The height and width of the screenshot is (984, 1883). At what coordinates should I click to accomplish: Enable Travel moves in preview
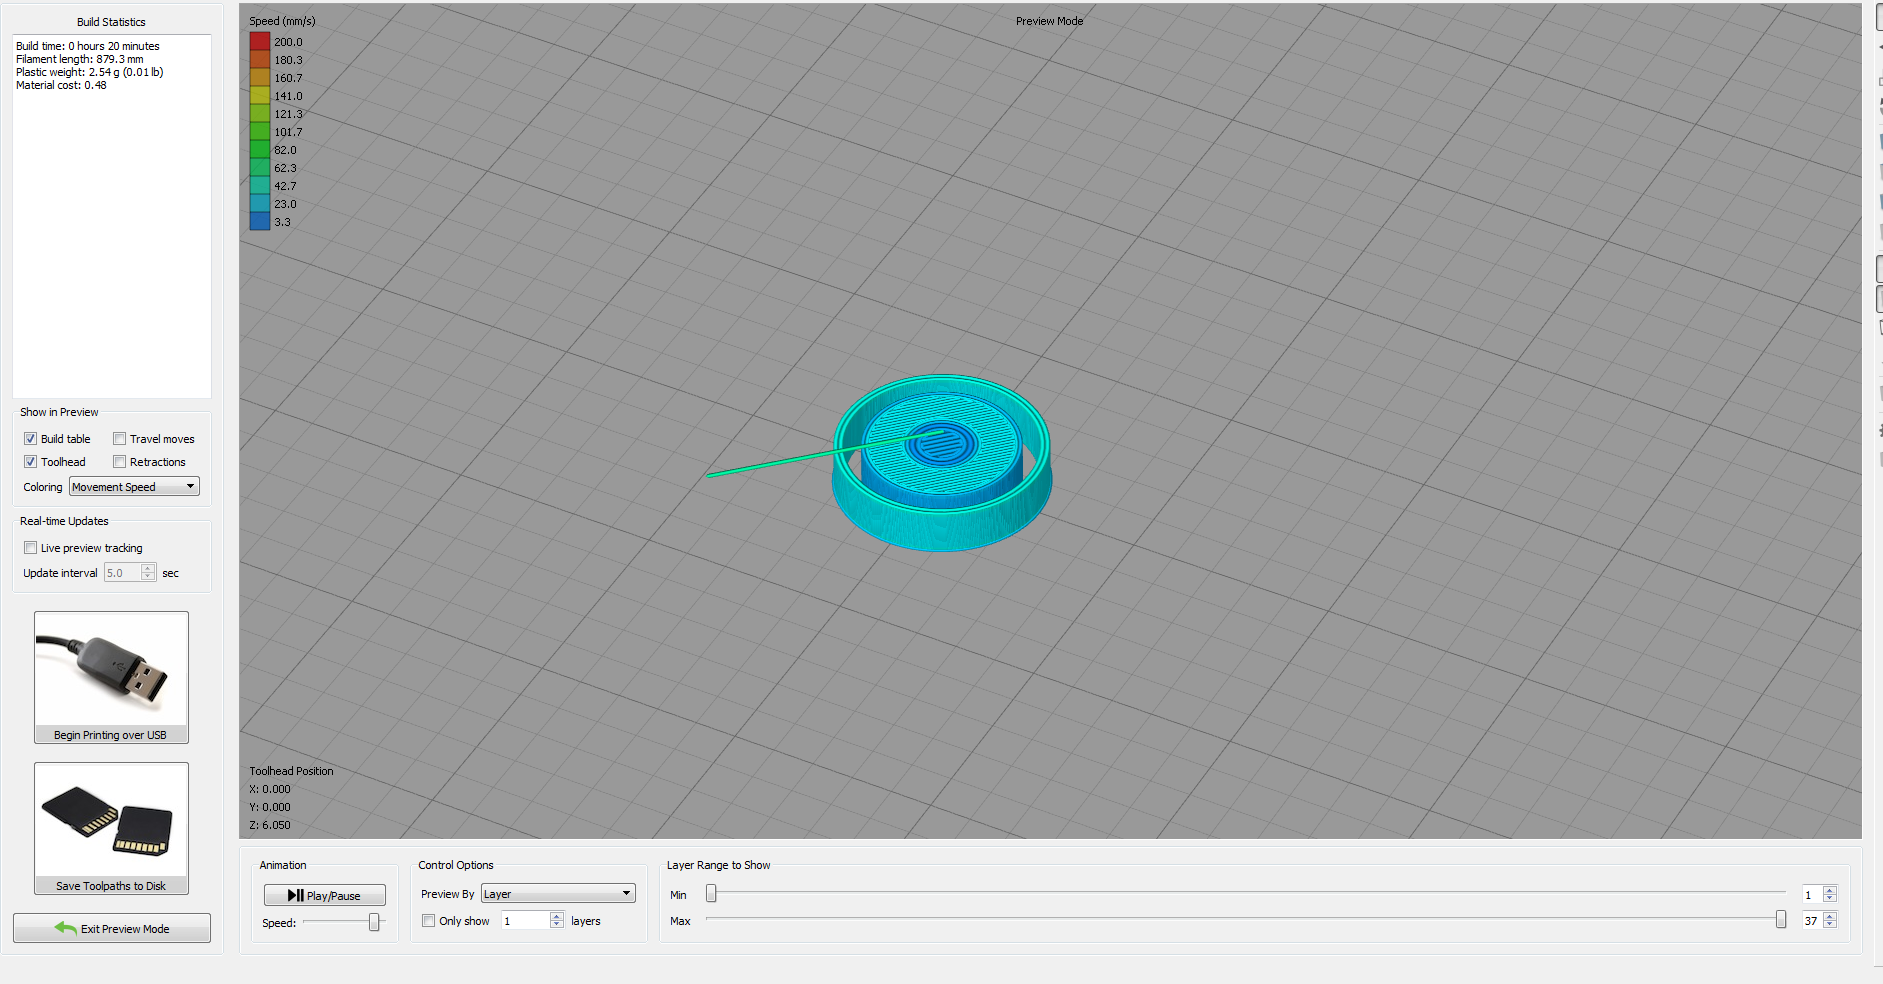[x=119, y=438]
